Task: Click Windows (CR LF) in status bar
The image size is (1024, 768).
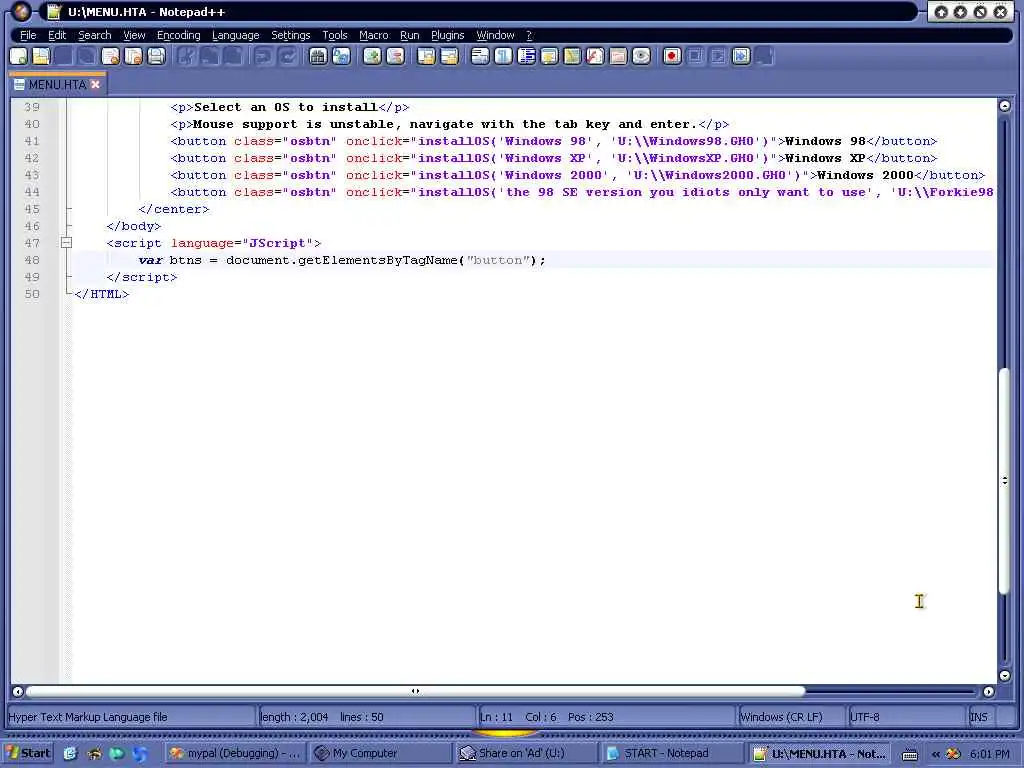Action: point(791,717)
